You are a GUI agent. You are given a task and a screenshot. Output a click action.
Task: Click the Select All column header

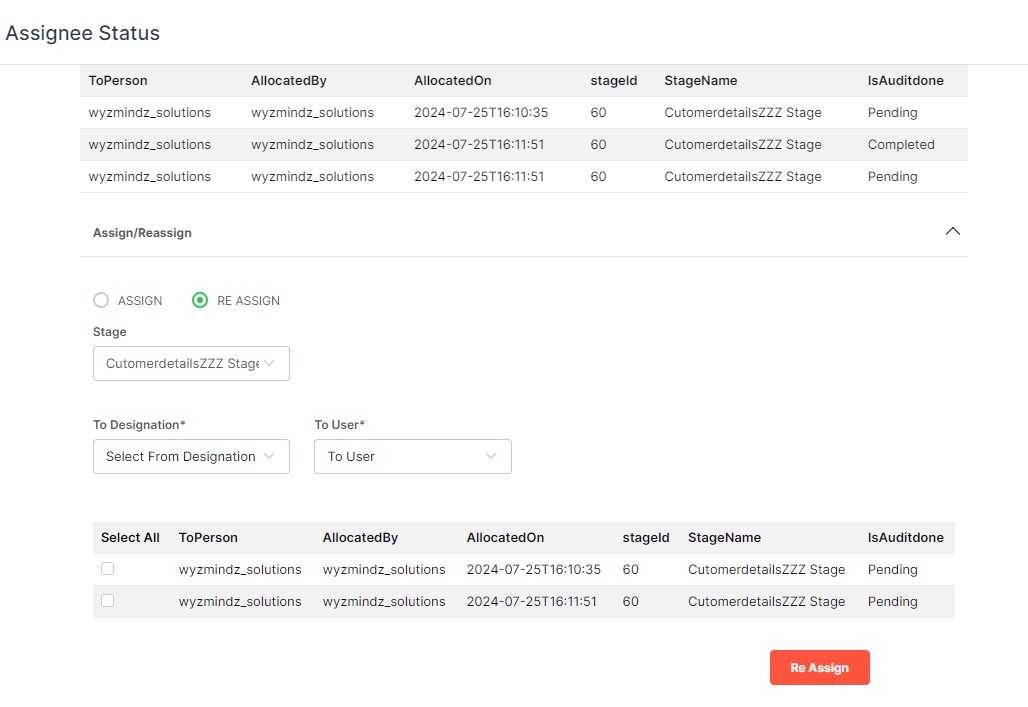pyautogui.click(x=130, y=538)
